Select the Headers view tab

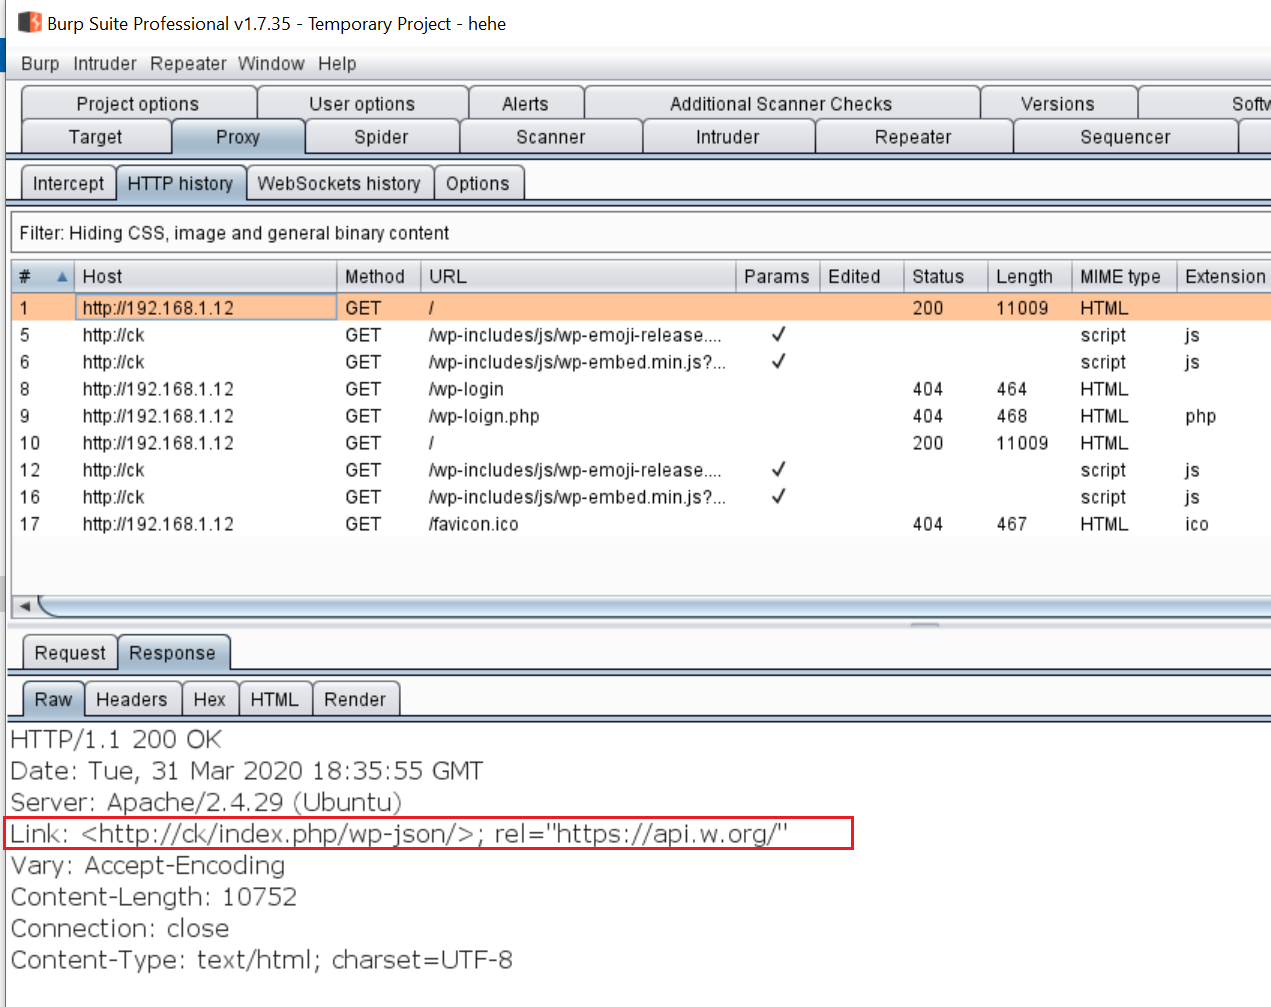point(131,700)
